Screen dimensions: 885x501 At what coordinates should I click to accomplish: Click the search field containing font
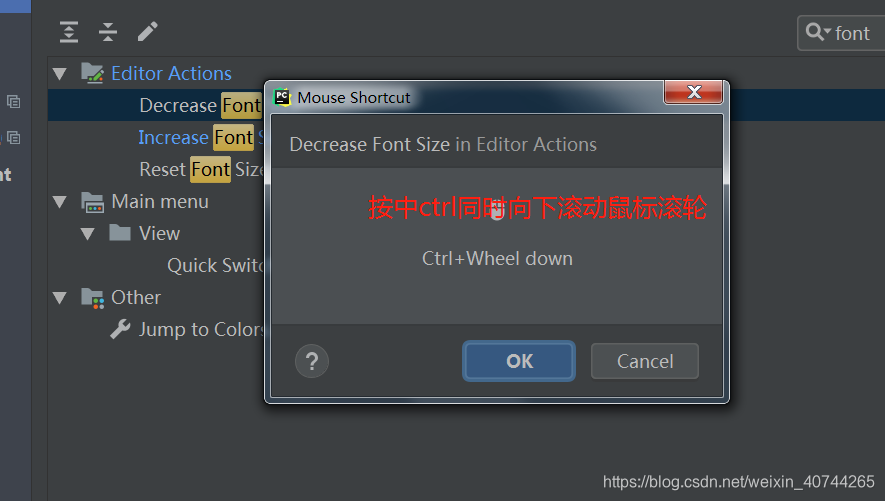(x=841, y=33)
